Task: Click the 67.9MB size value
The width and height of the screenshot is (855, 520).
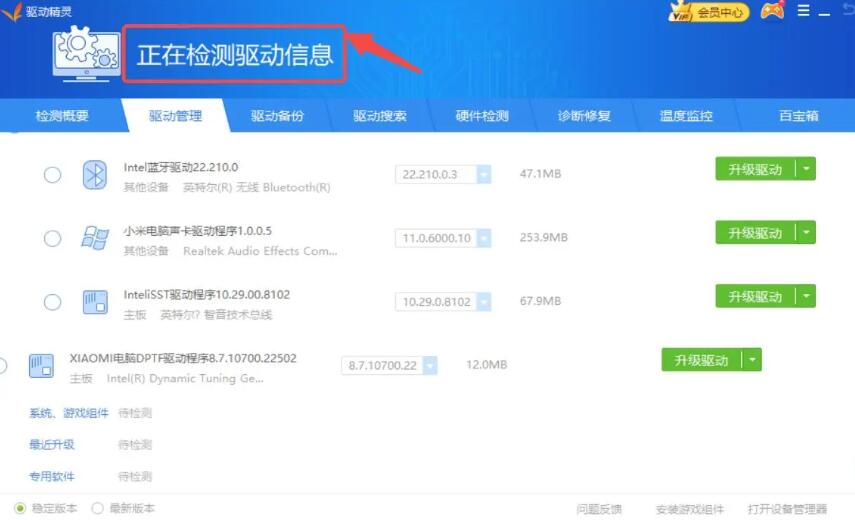Action: click(x=540, y=301)
